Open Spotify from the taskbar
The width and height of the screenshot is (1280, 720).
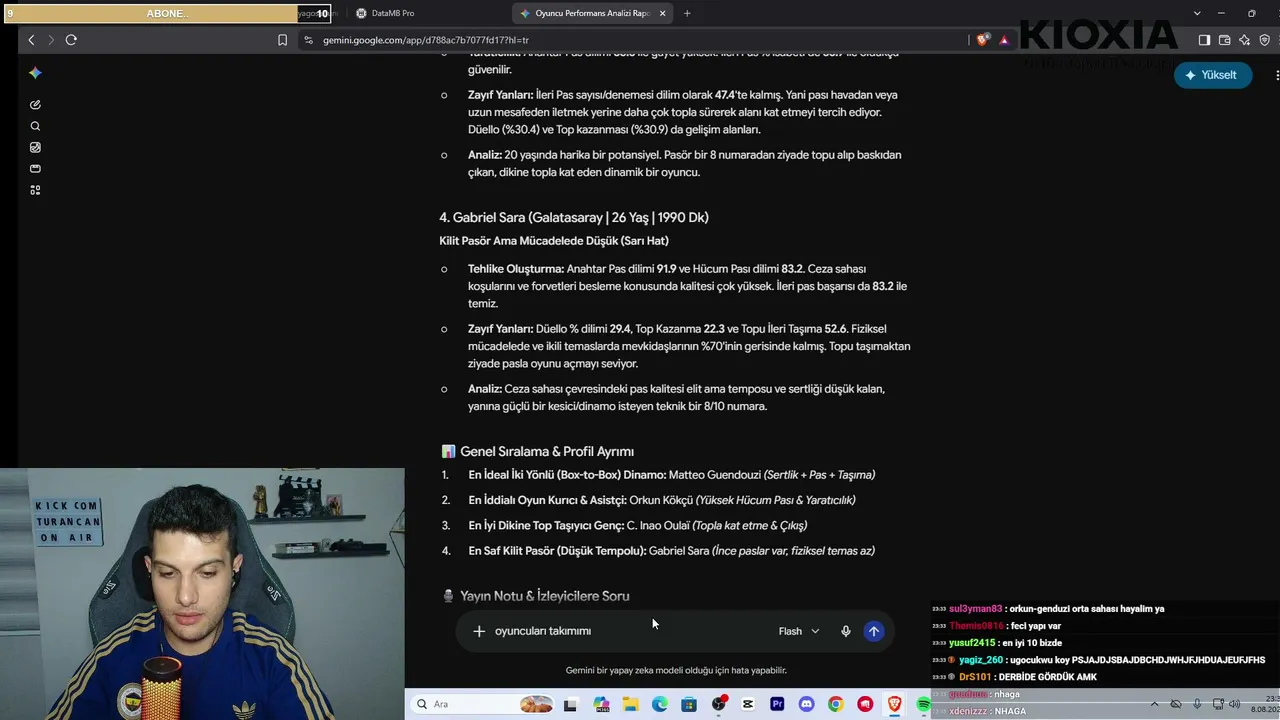[x=924, y=704]
